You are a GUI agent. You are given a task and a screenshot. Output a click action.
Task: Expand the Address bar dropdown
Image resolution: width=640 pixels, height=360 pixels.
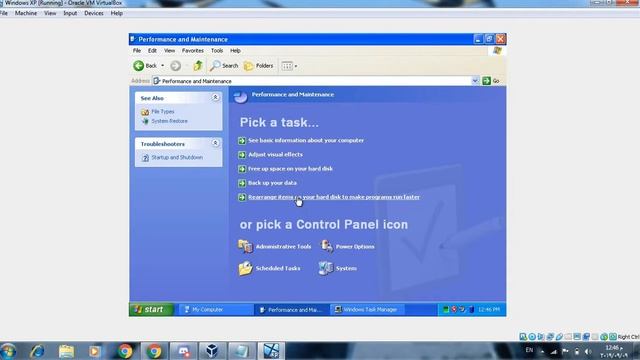point(475,81)
